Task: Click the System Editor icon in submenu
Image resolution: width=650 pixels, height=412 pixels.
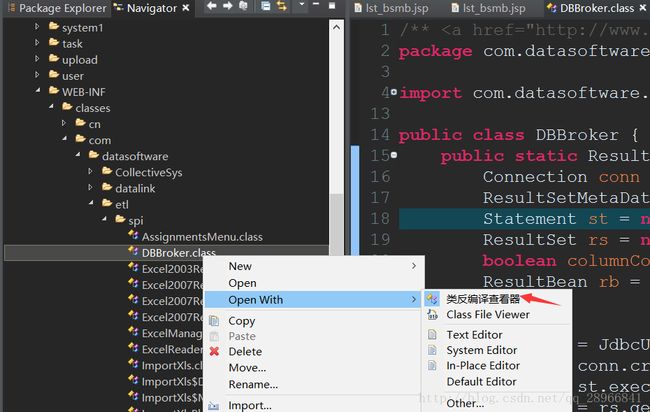Action: coord(432,350)
